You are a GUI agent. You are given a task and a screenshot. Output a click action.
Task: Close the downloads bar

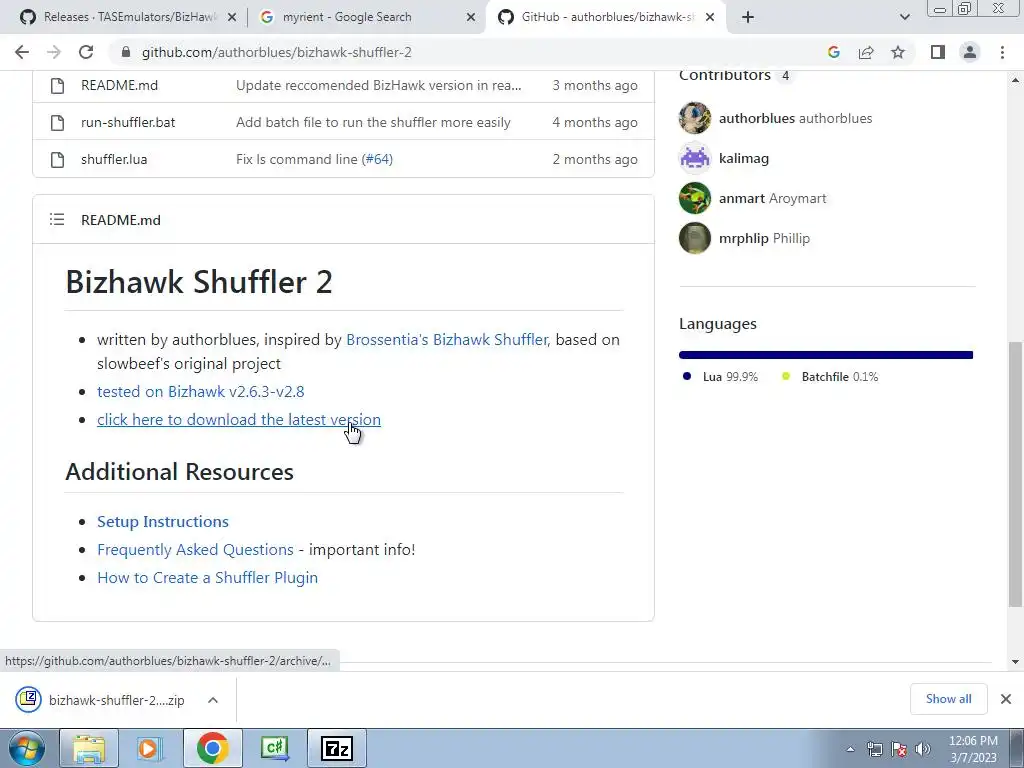click(1006, 699)
